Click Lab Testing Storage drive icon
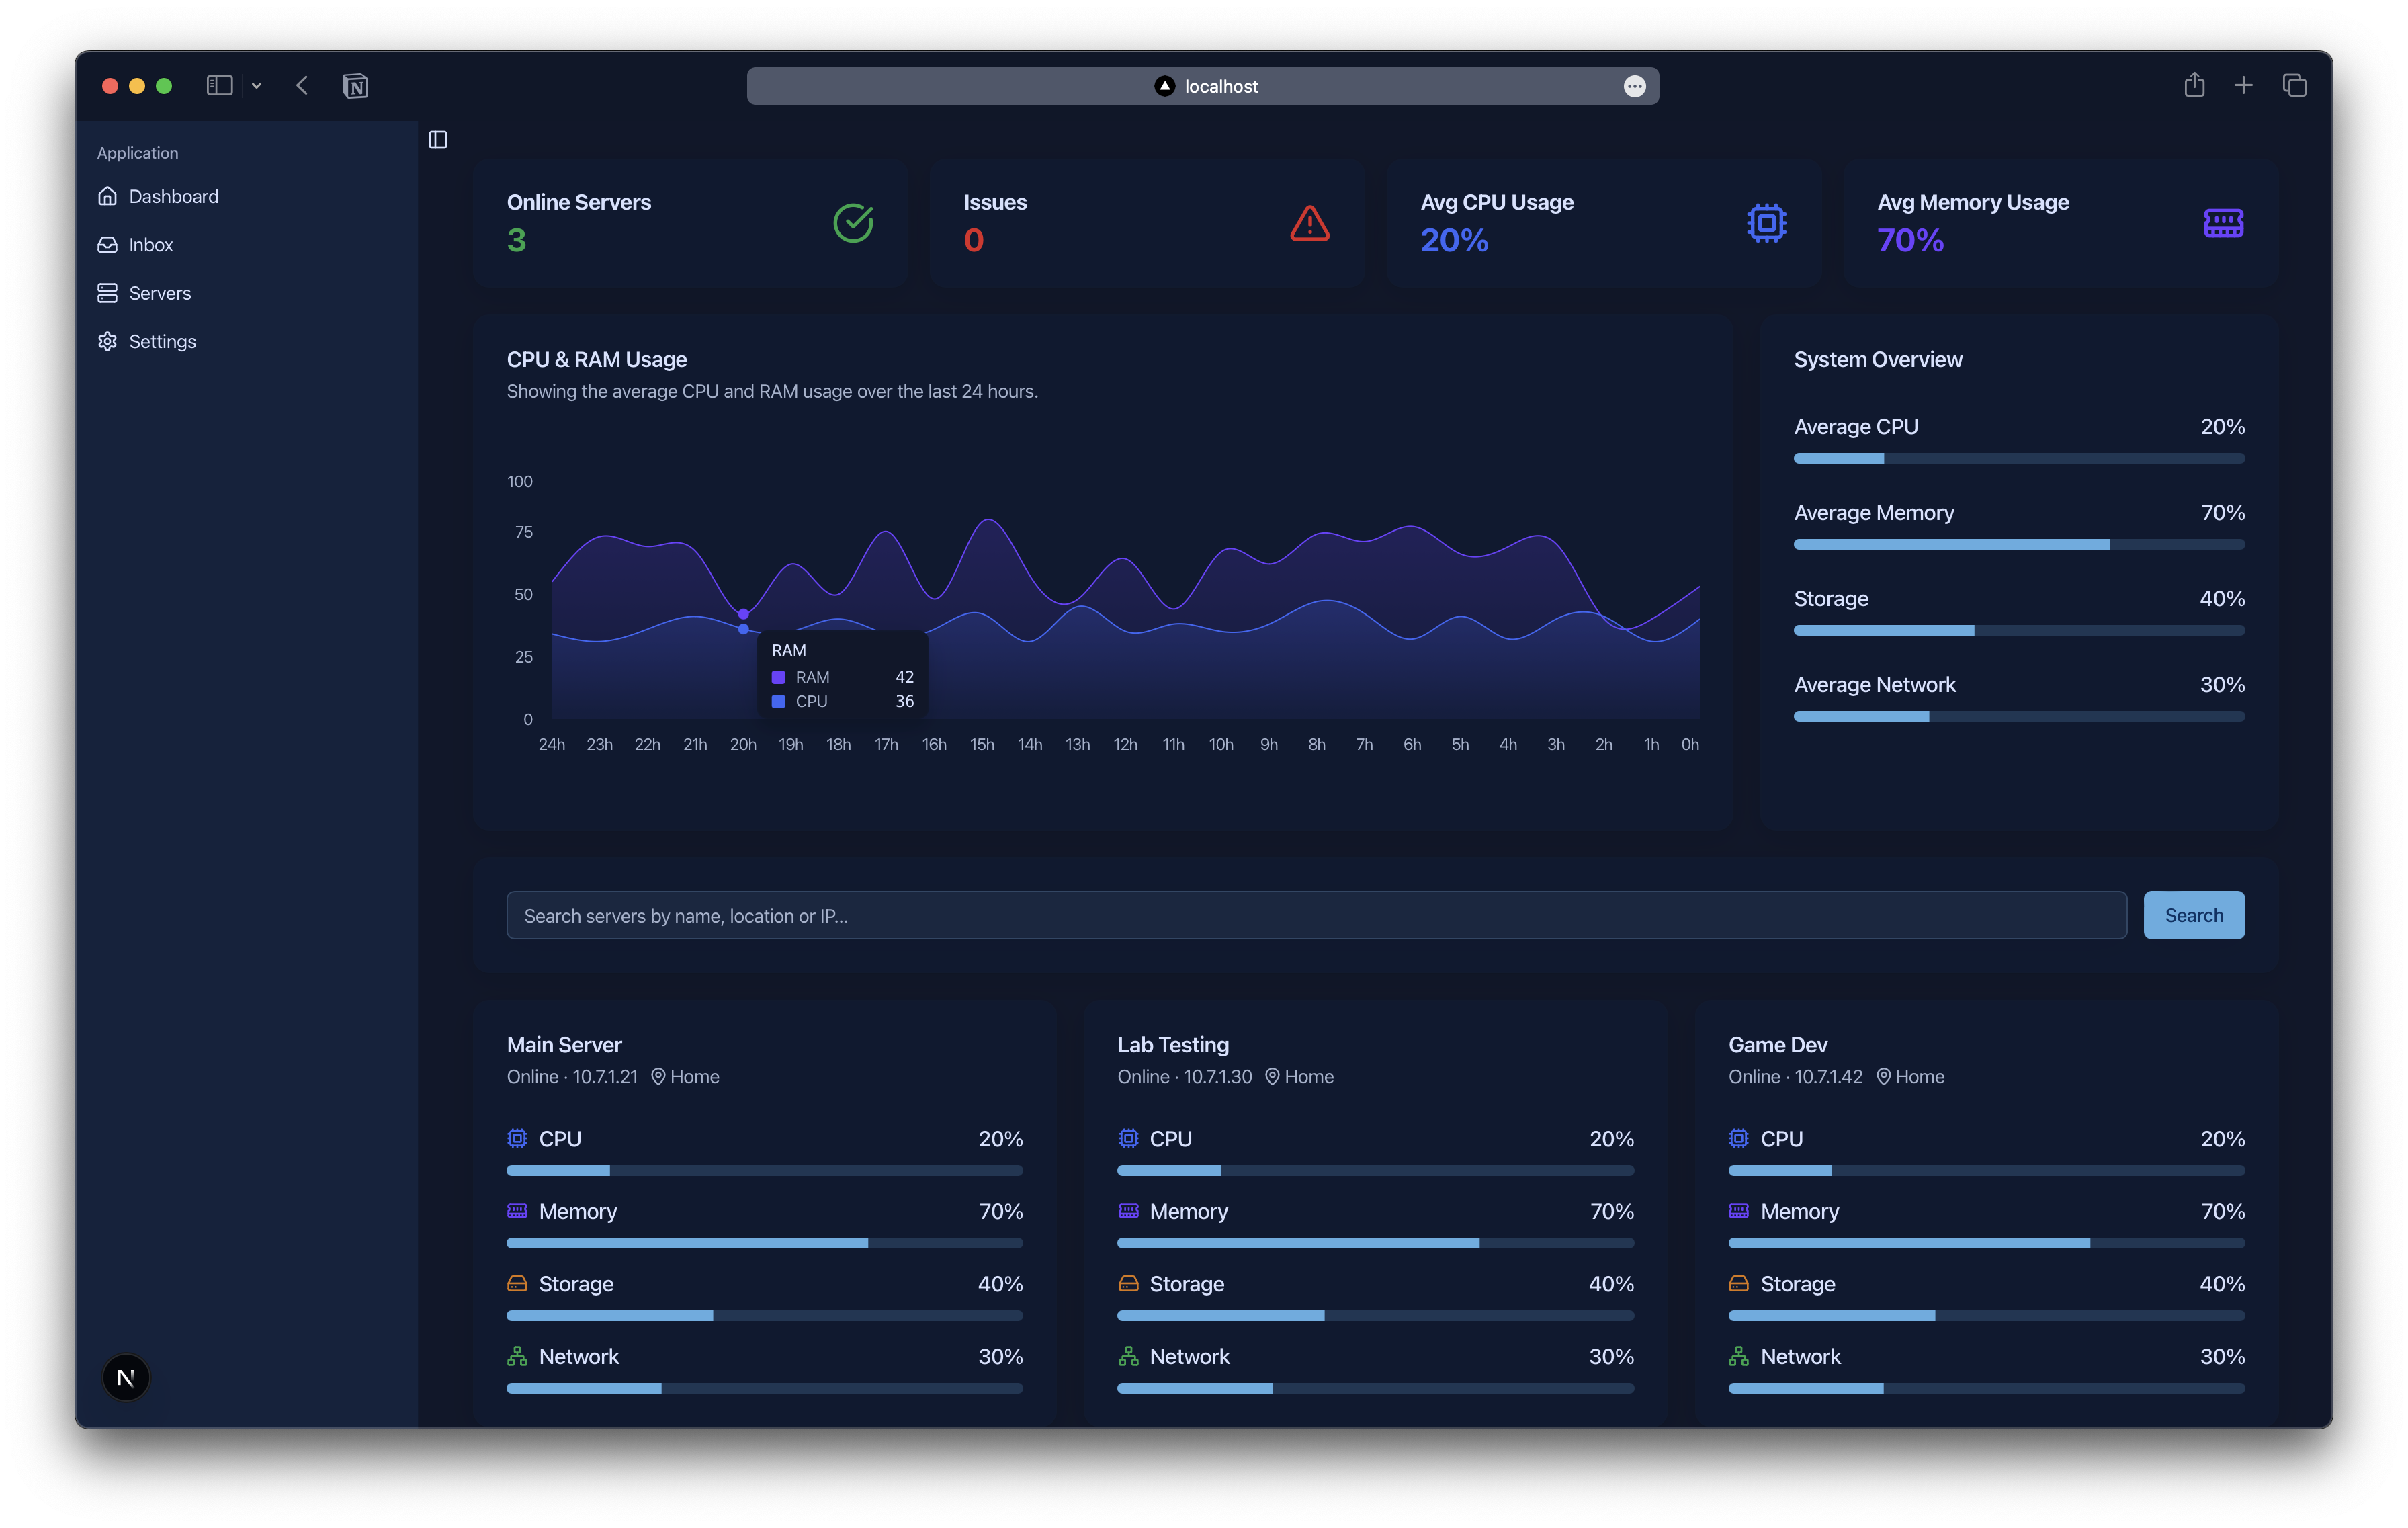Image resolution: width=2408 pixels, height=1528 pixels. pyautogui.click(x=1128, y=1283)
